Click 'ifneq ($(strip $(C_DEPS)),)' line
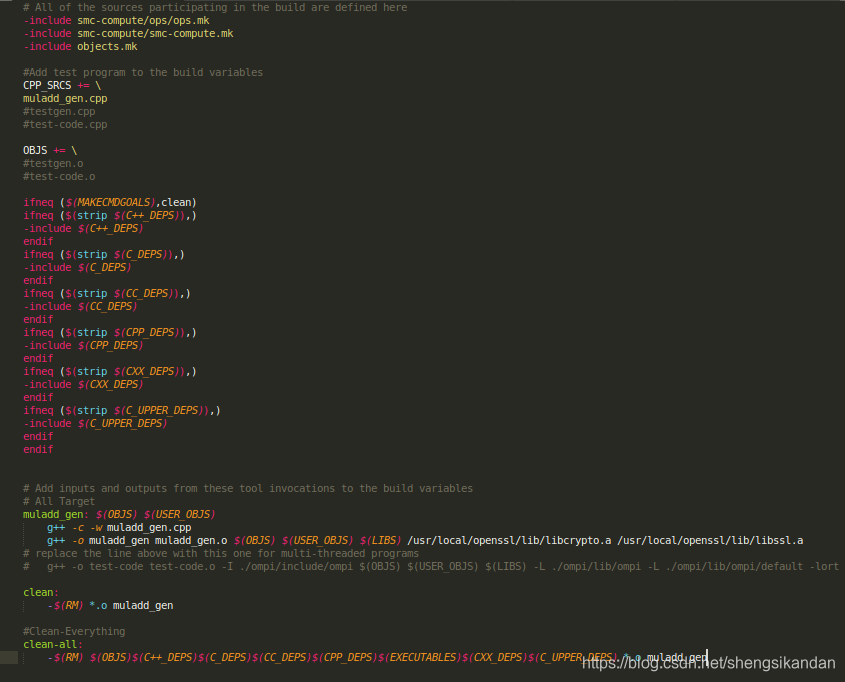The height and width of the screenshot is (682, 845). point(104,254)
